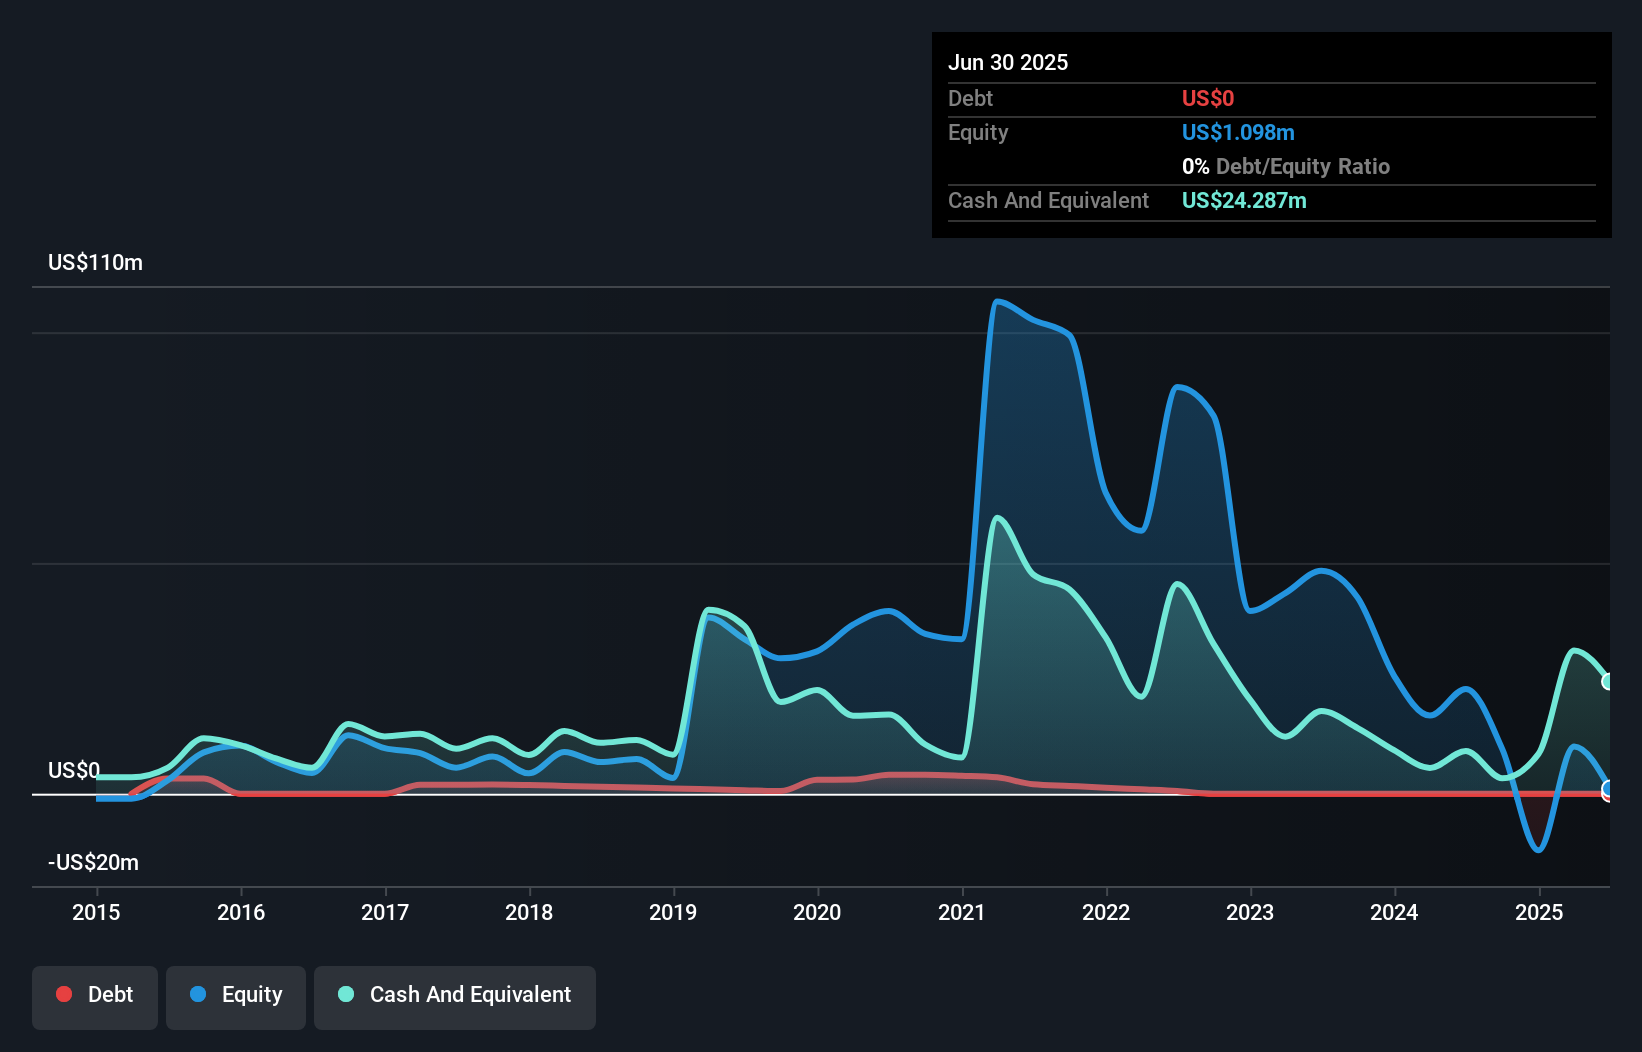Click the red Debt dot in the legend
The width and height of the screenshot is (1642, 1052).
point(64,994)
